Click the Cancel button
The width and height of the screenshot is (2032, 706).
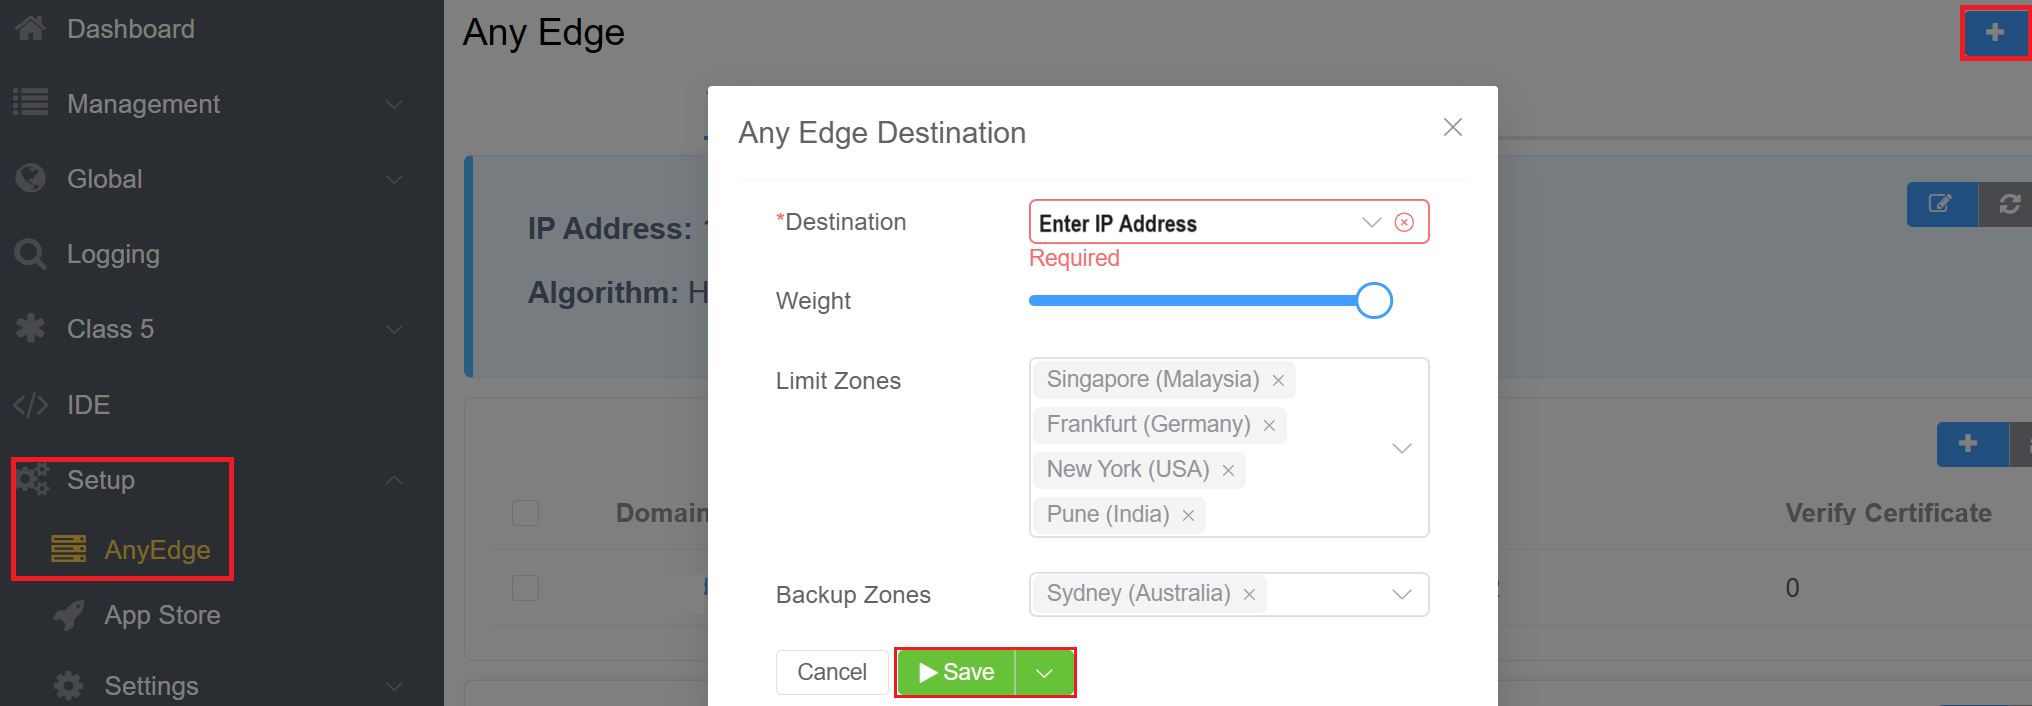coord(831,672)
